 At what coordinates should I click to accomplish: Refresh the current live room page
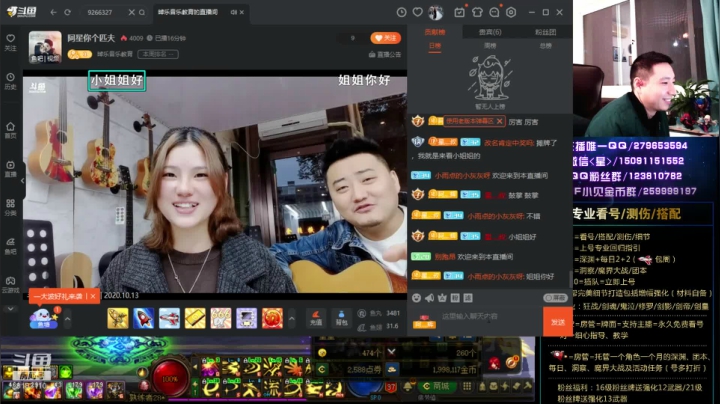coord(68,12)
